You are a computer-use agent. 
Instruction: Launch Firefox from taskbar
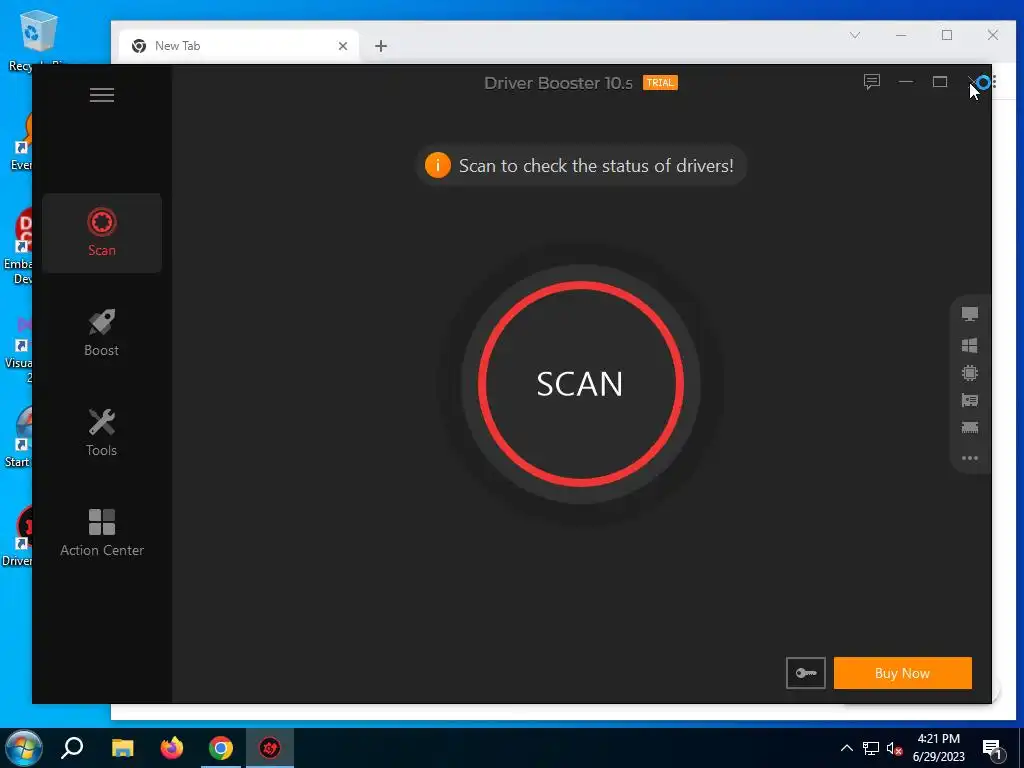(172, 748)
